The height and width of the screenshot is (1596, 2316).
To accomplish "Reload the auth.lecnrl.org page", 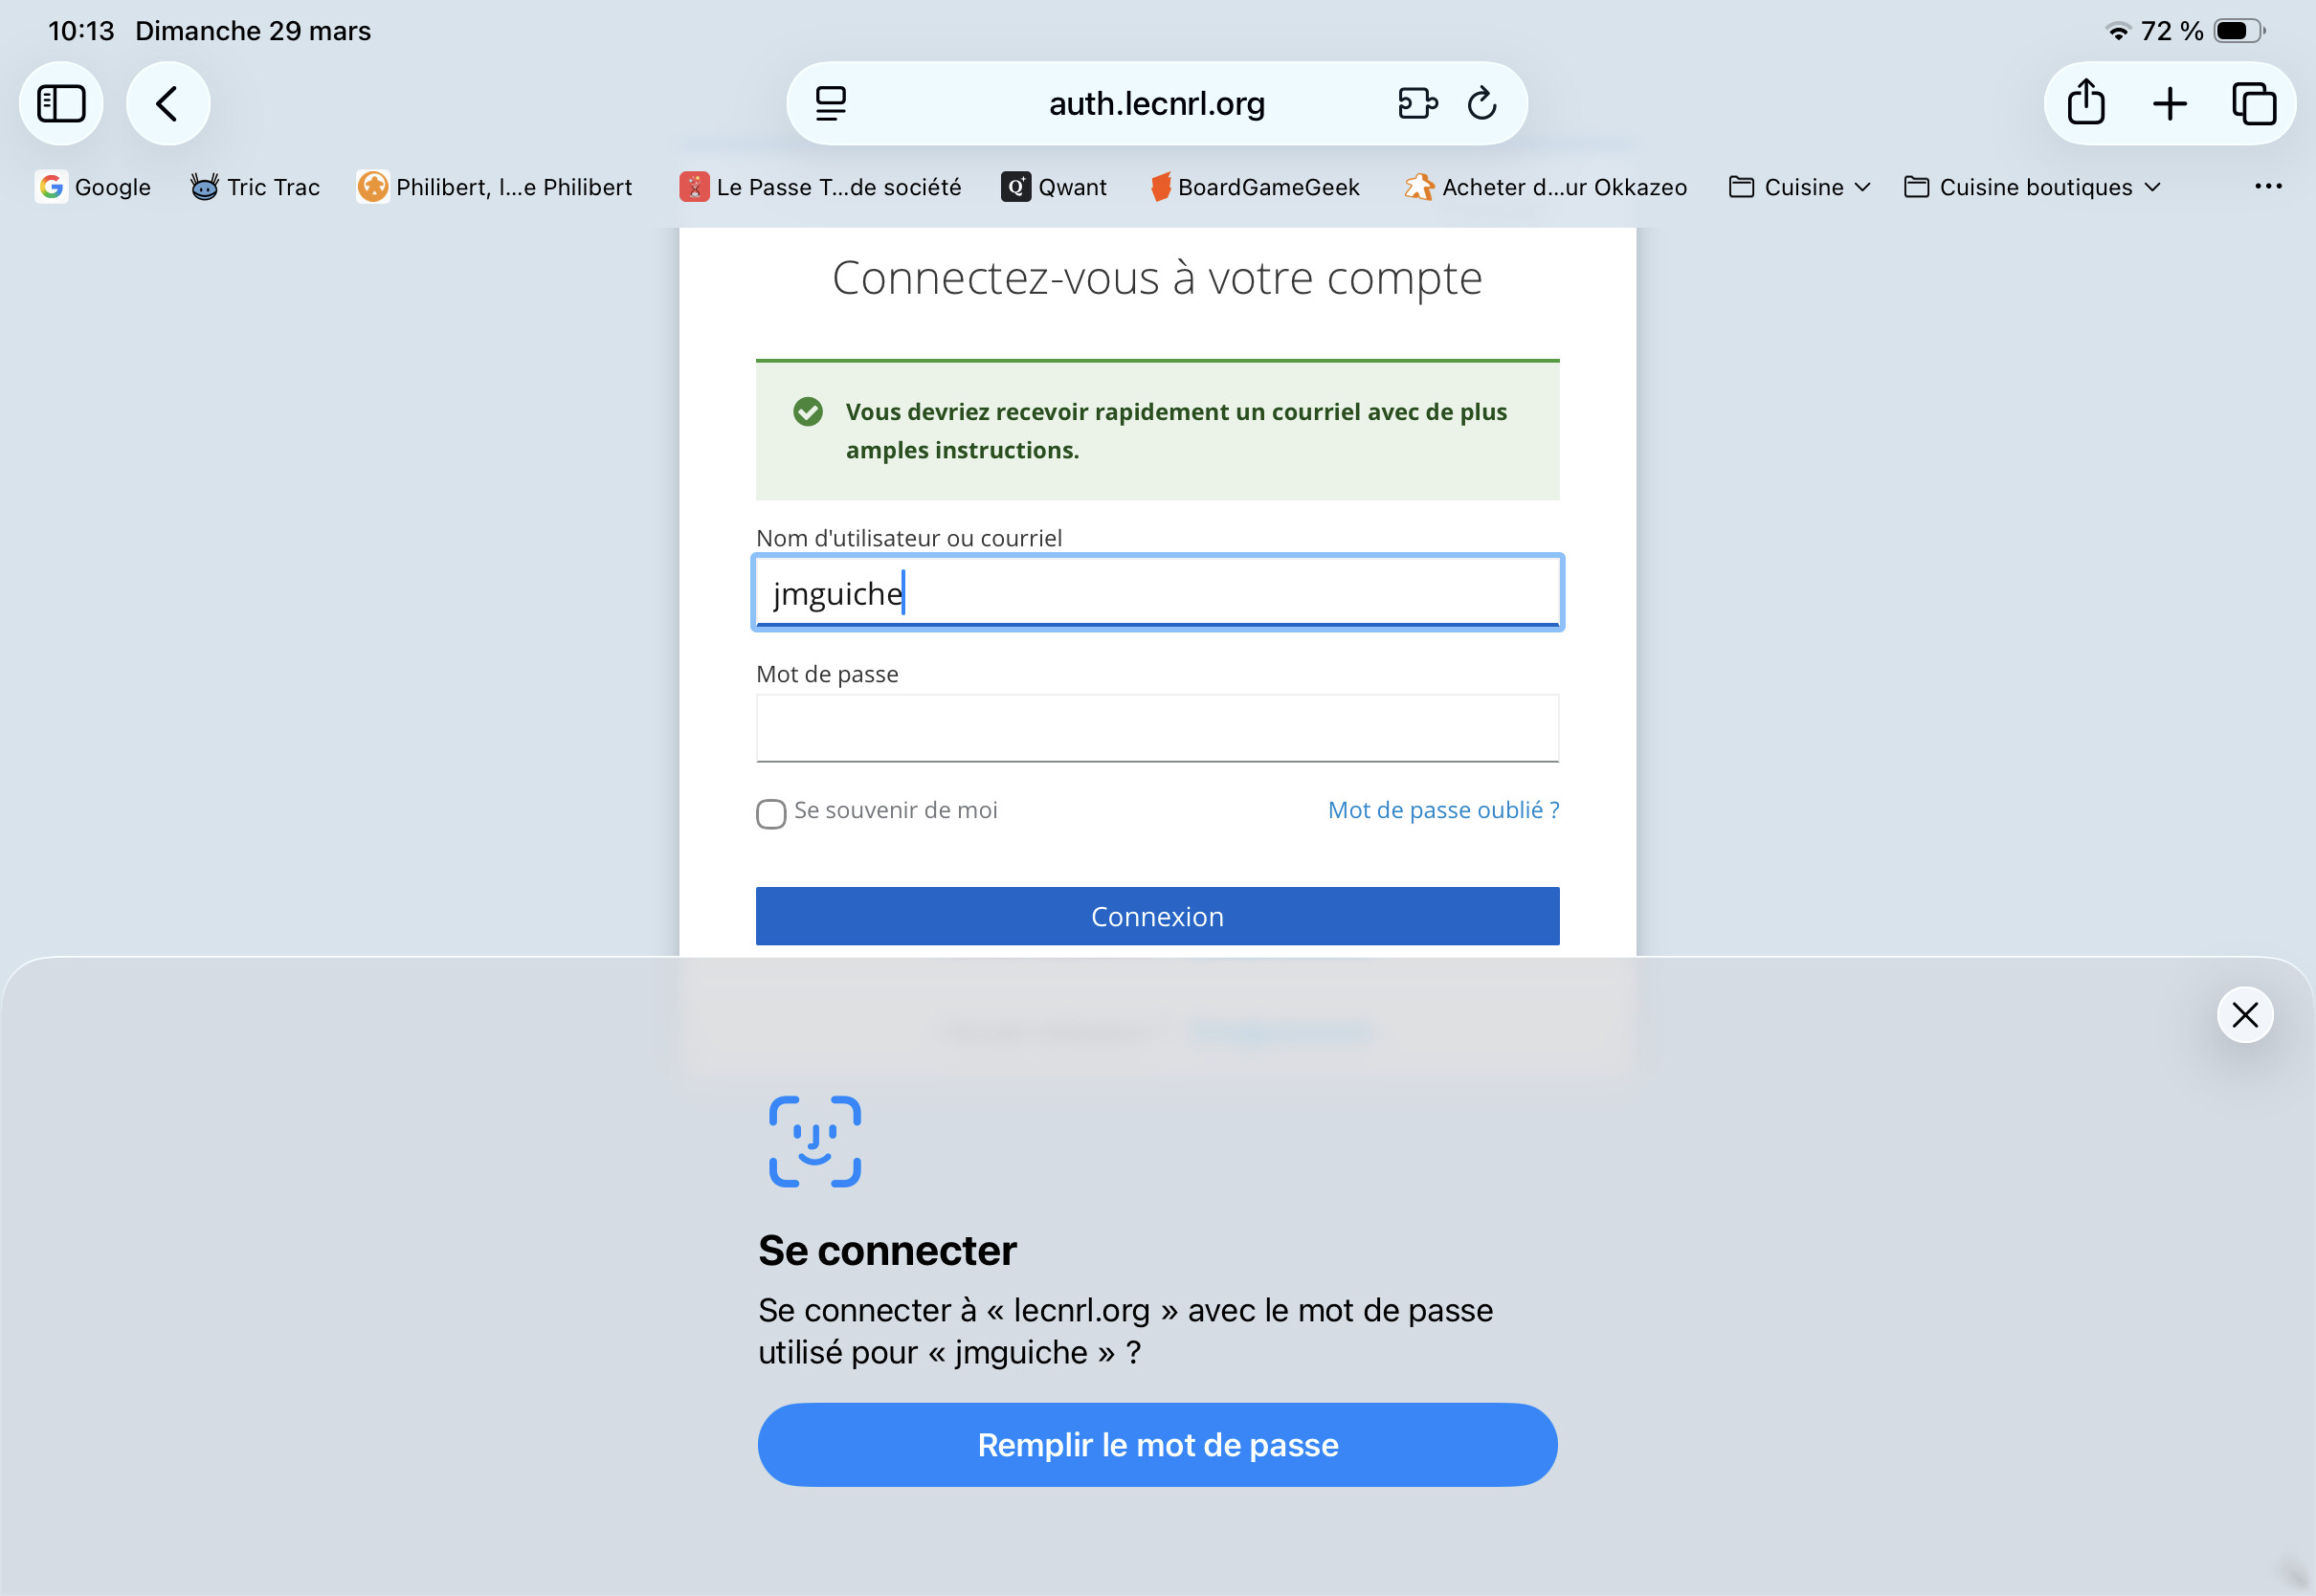I will click(x=1482, y=103).
